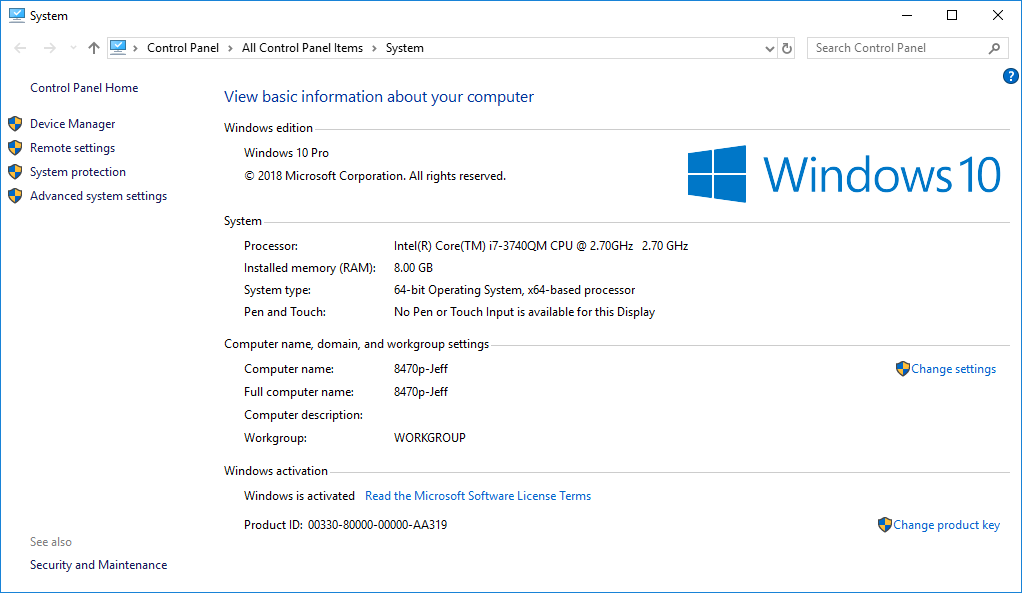1022x593 pixels.
Task: Click Change product key
Action: (946, 525)
